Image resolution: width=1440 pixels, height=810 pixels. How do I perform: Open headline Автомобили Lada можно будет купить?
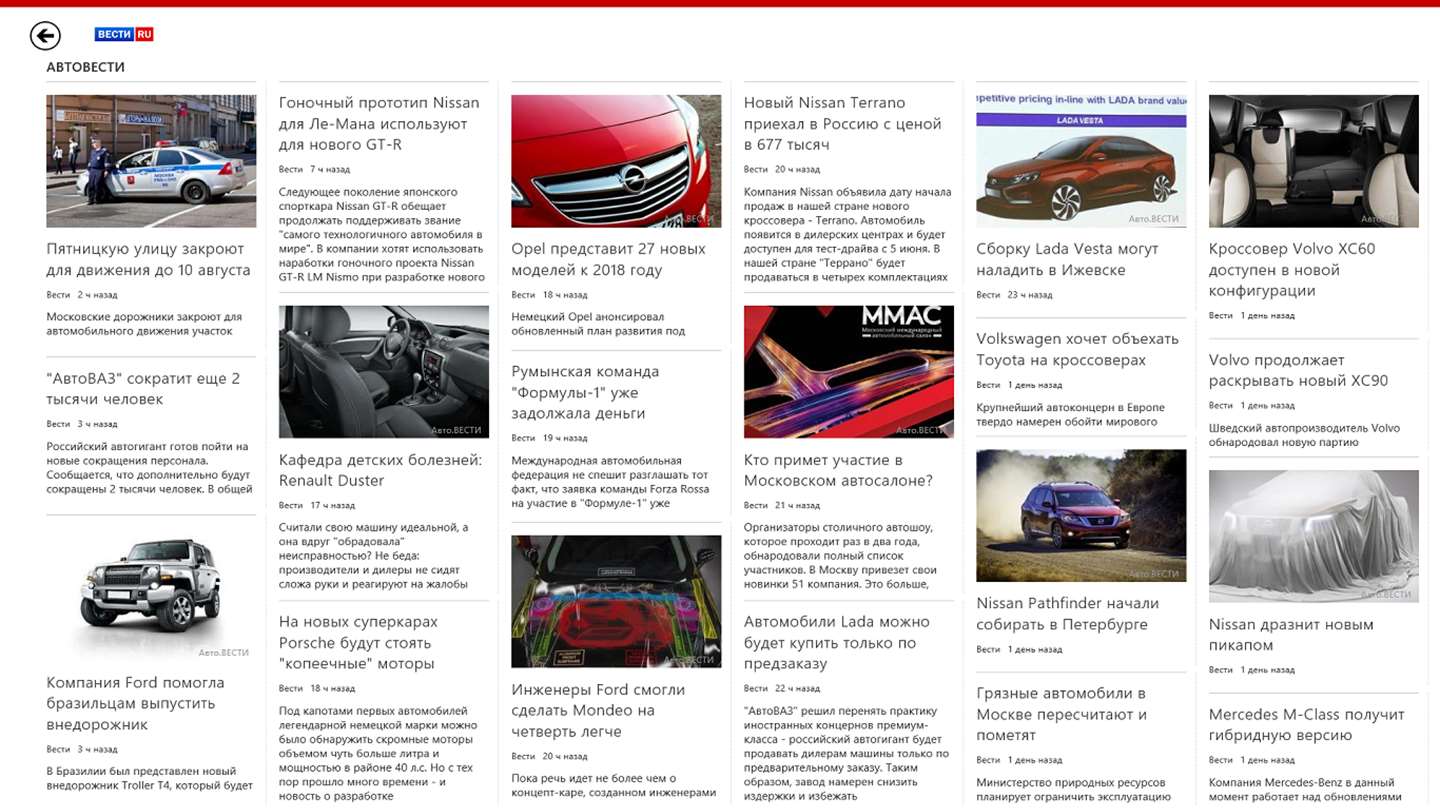point(837,642)
